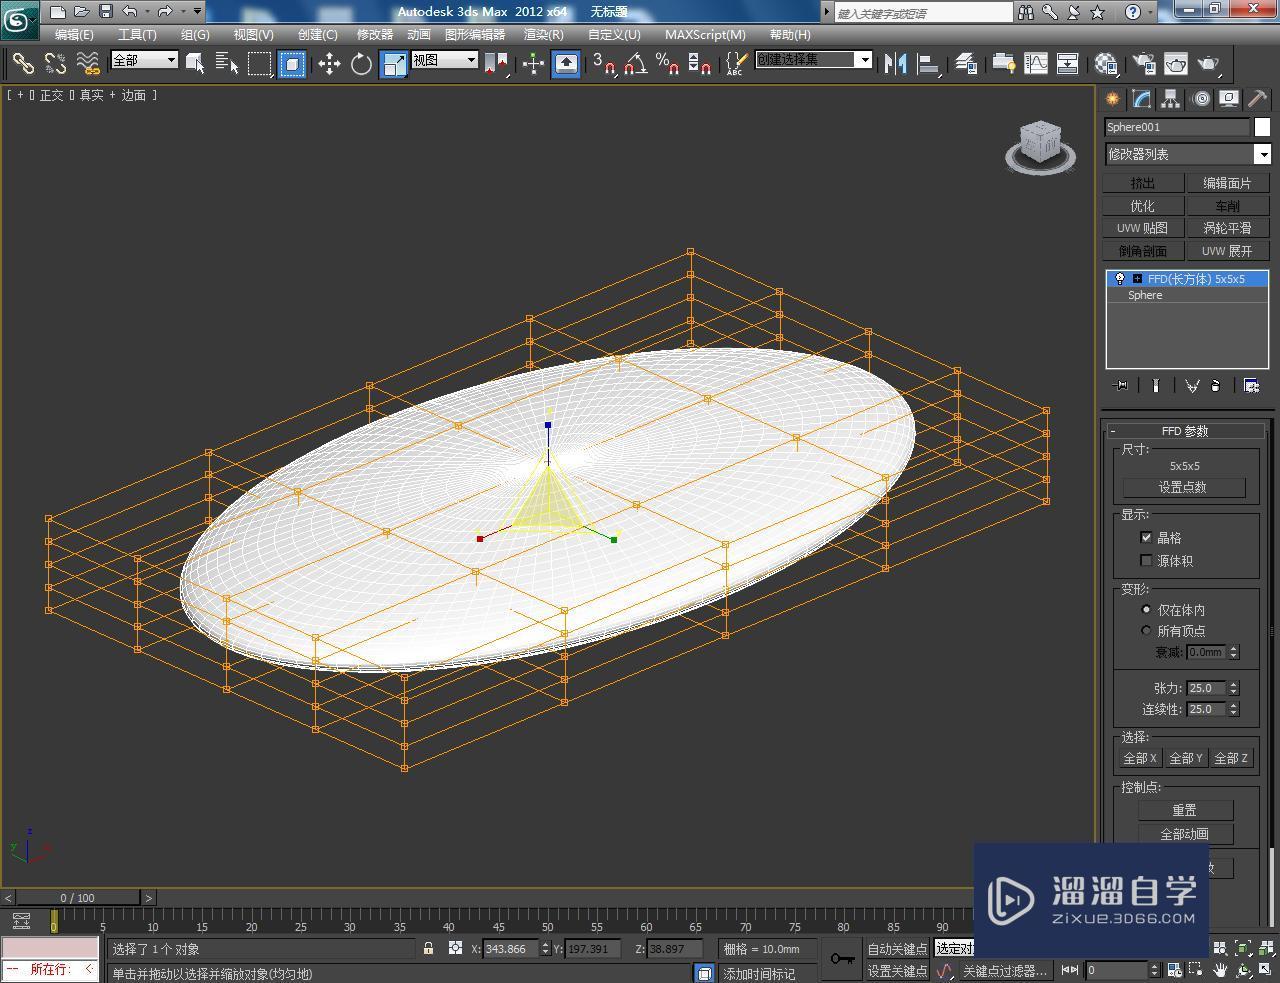The height and width of the screenshot is (983, 1280).
Task: Select the Select and Rotate tool
Action: (360, 63)
